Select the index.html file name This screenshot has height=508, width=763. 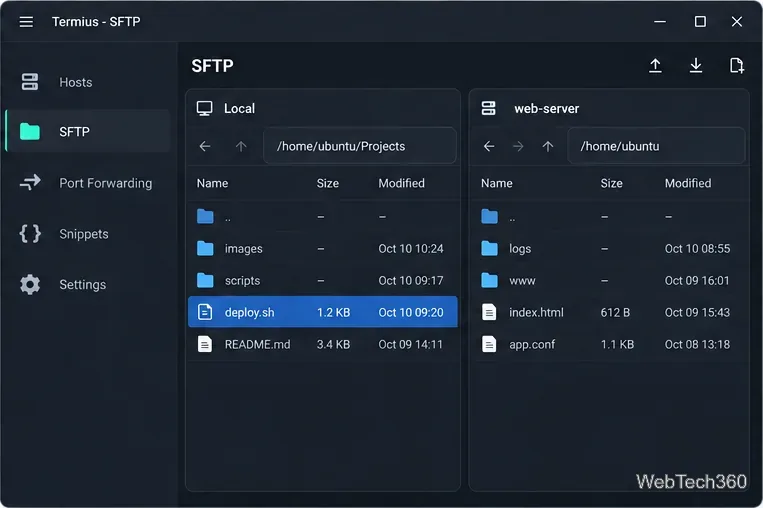(536, 312)
